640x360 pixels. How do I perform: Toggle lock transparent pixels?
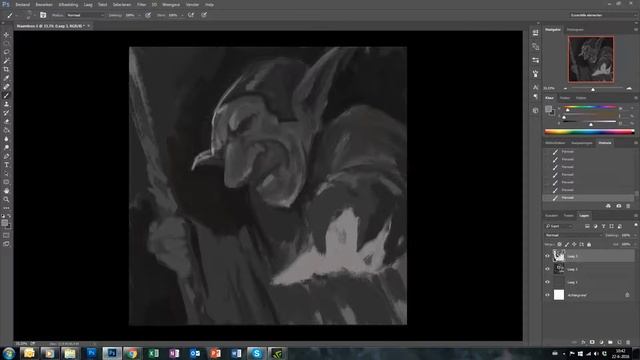pos(560,244)
